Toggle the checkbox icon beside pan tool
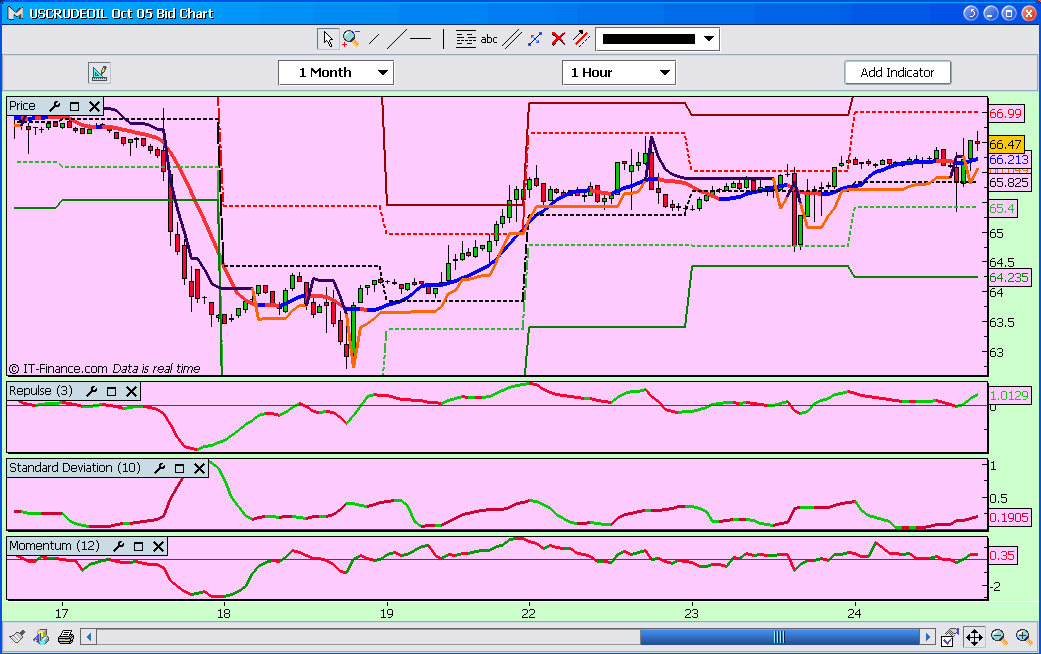 [x=949, y=637]
